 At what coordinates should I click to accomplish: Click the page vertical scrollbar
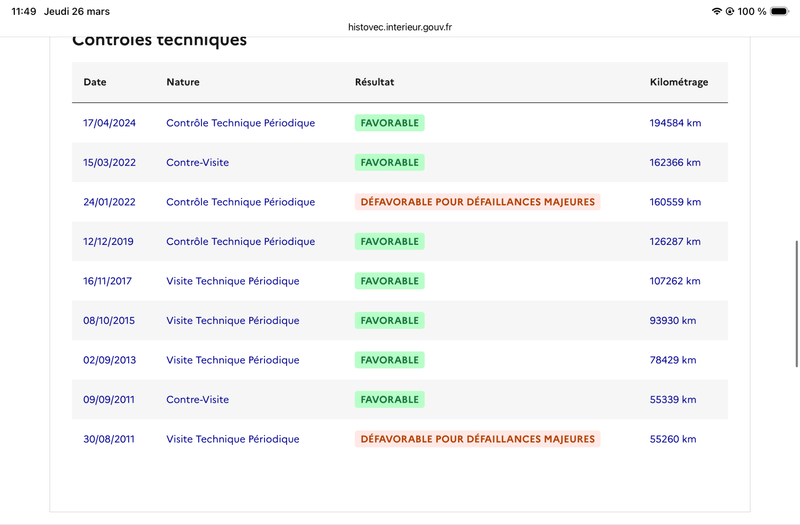pos(796,304)
